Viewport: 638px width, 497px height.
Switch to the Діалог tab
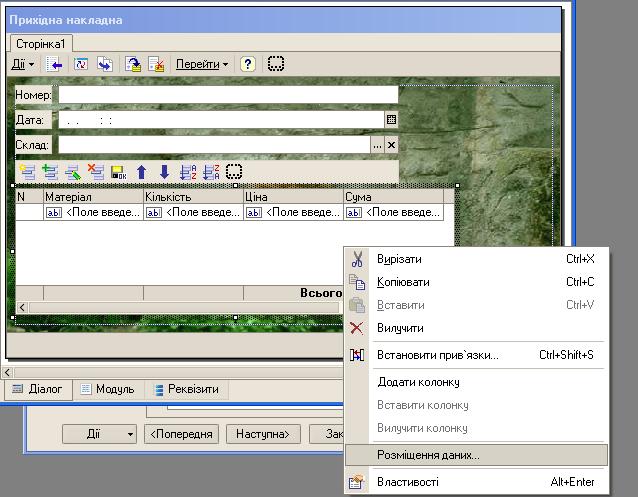pos(38,389)
